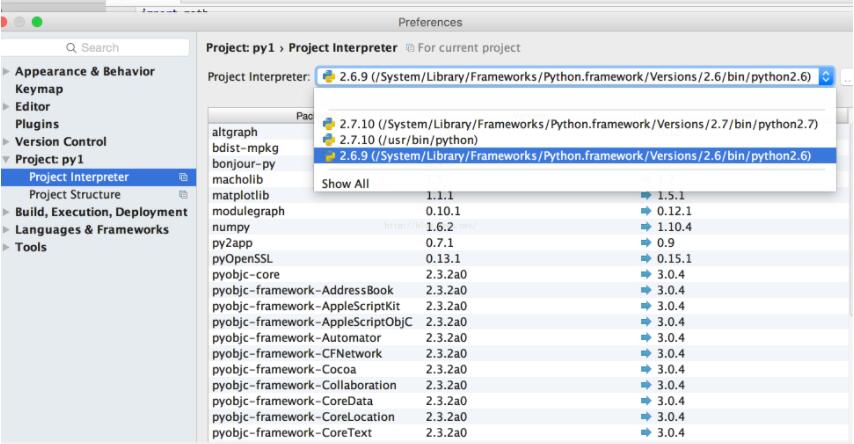This screenshot has height=444, width=854.
Task: Expand Appearance & Behavior settings group
Action: point(6,72)
